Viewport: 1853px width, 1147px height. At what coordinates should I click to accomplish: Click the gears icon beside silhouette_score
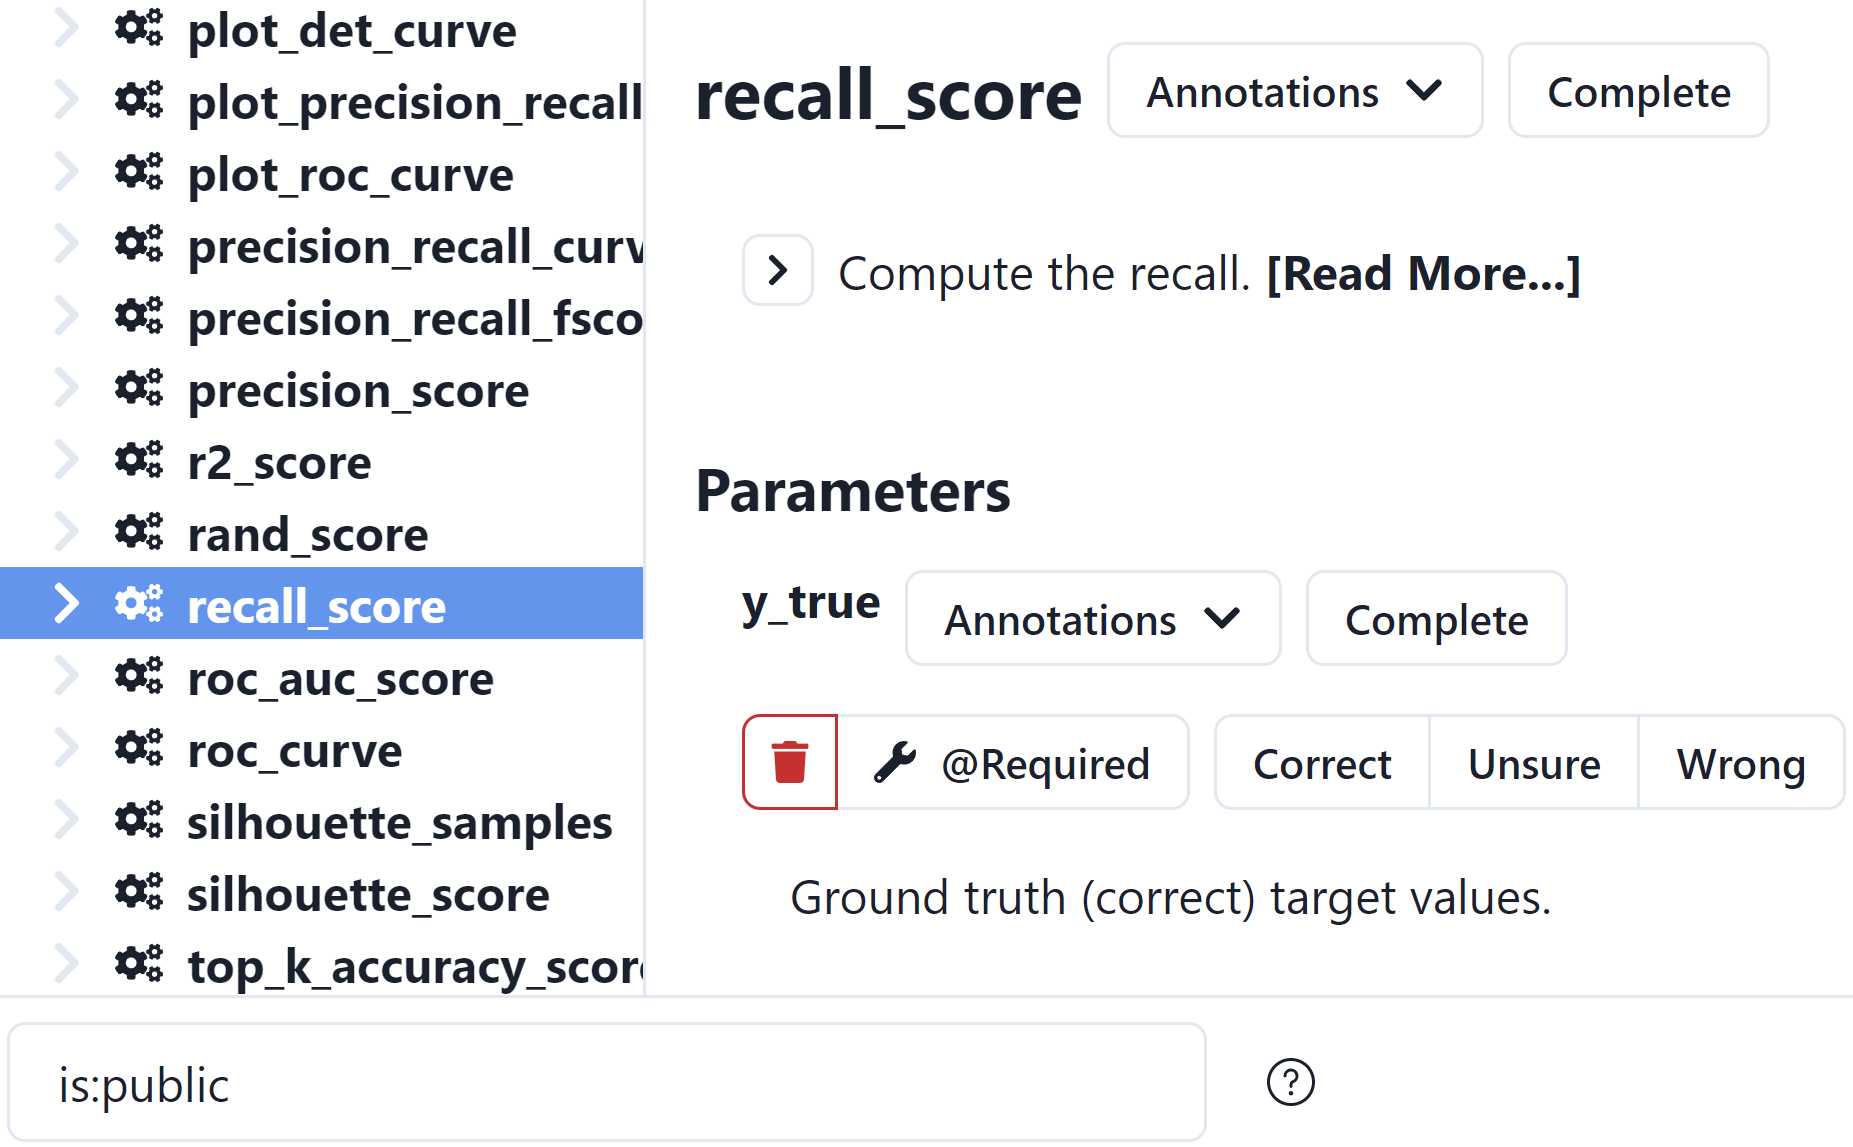point(138,894)
